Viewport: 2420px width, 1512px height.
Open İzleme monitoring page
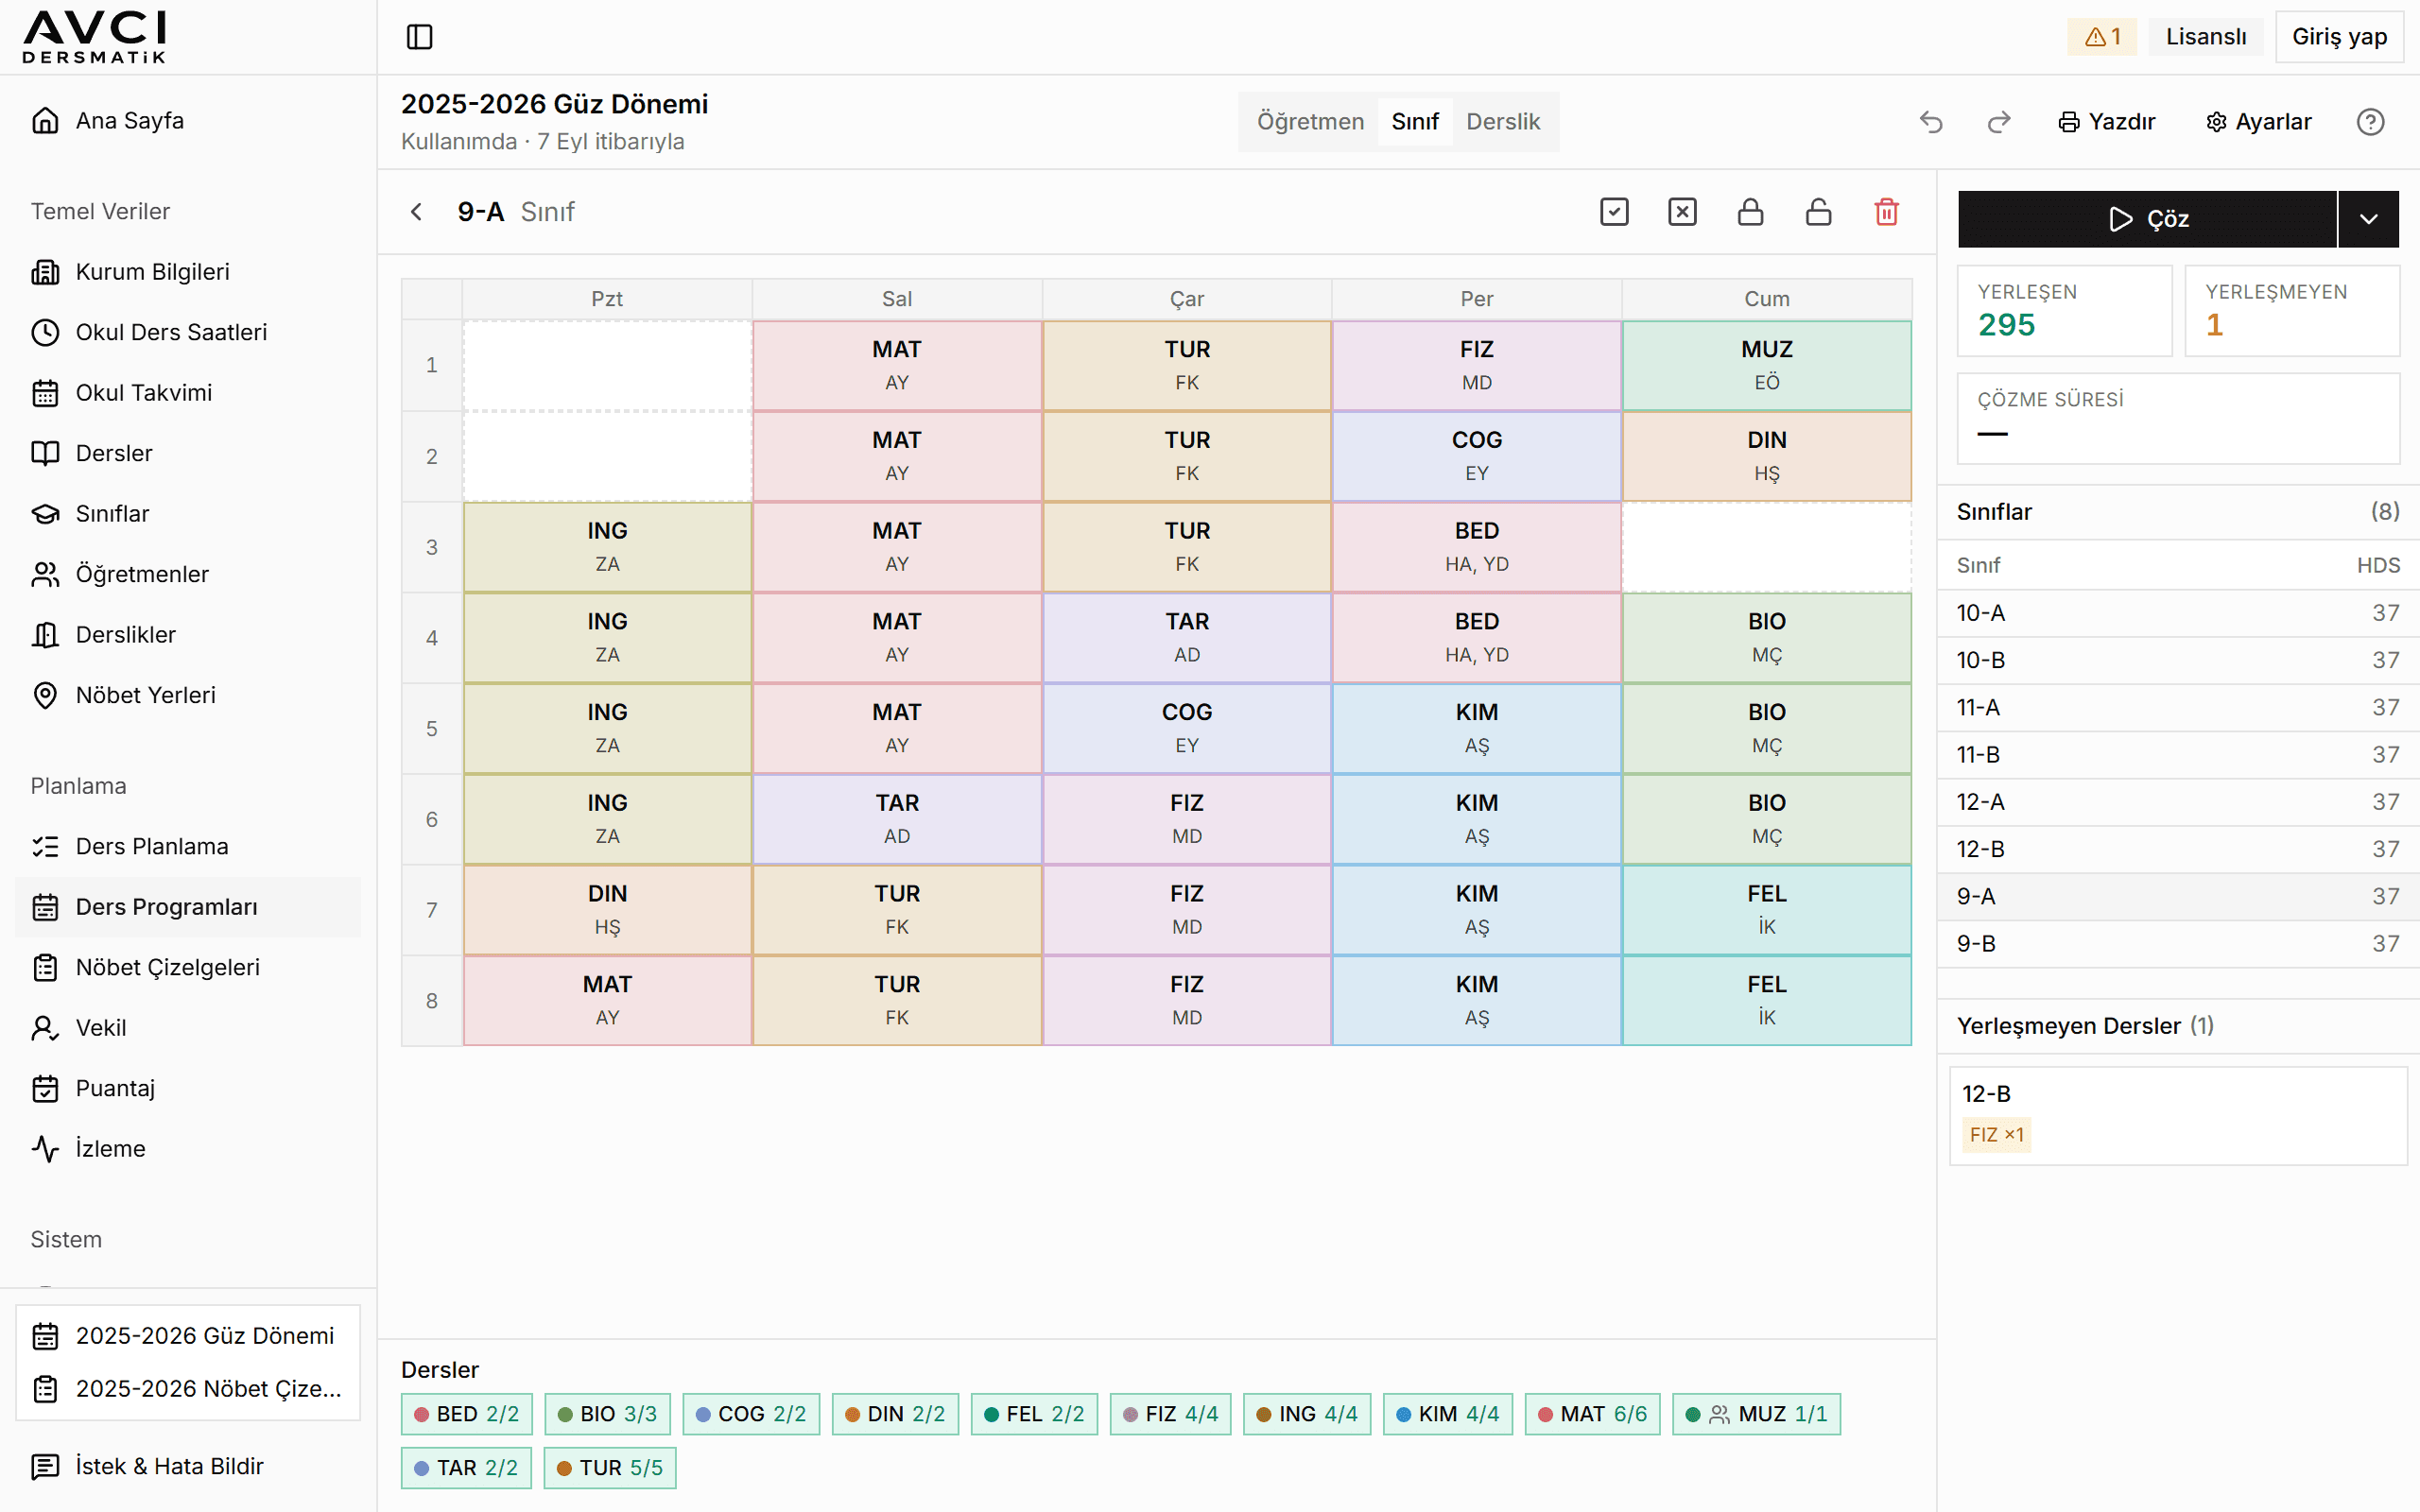[x=188, y=1149]
